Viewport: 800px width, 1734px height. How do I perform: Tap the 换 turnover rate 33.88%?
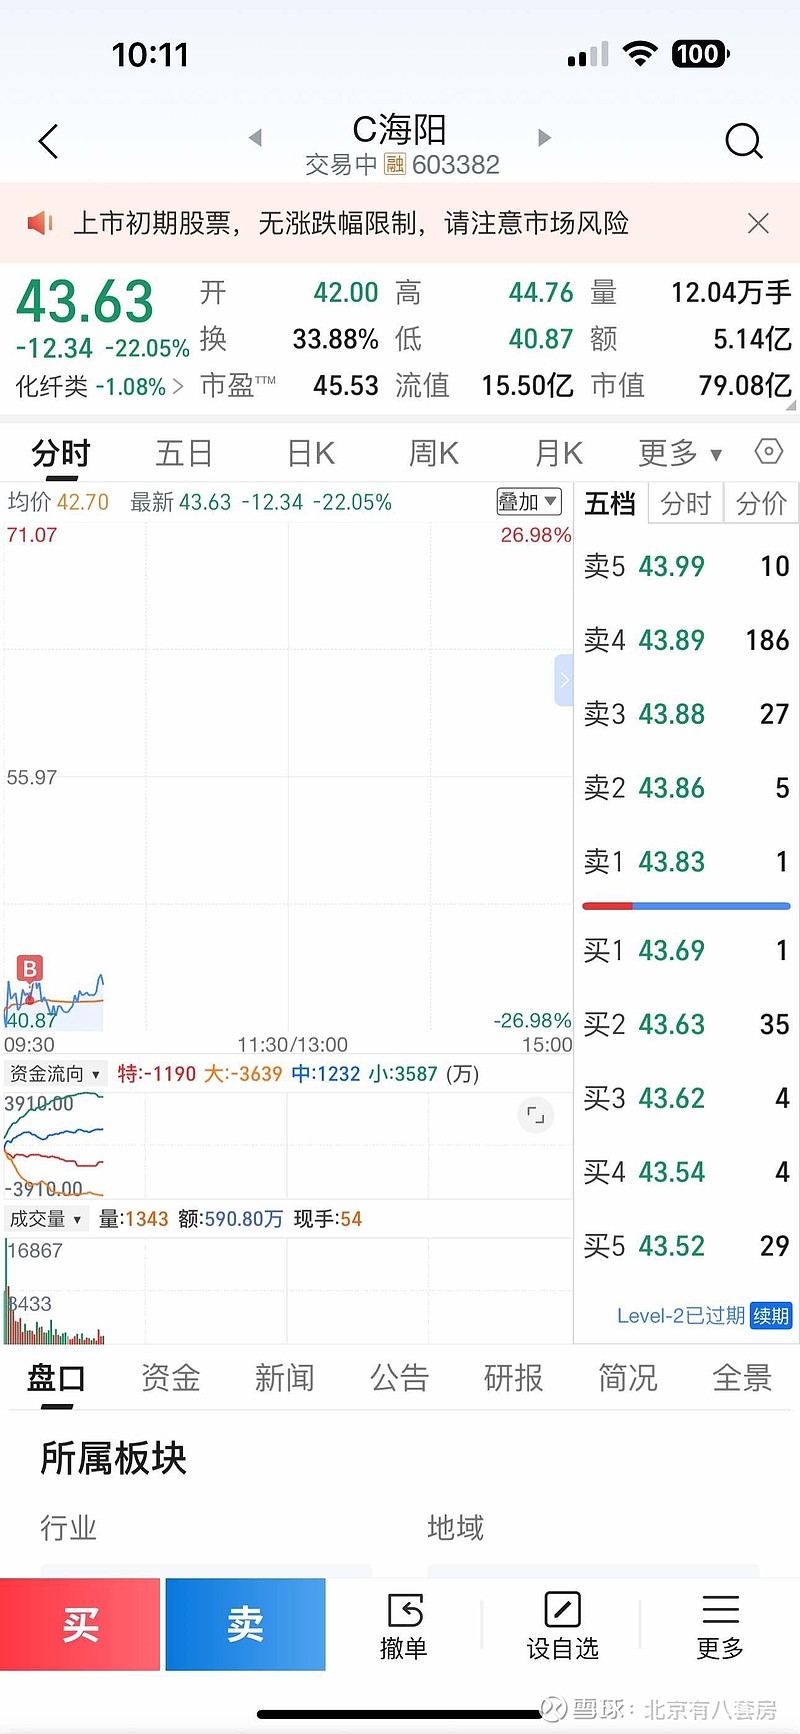coord(336,339)
